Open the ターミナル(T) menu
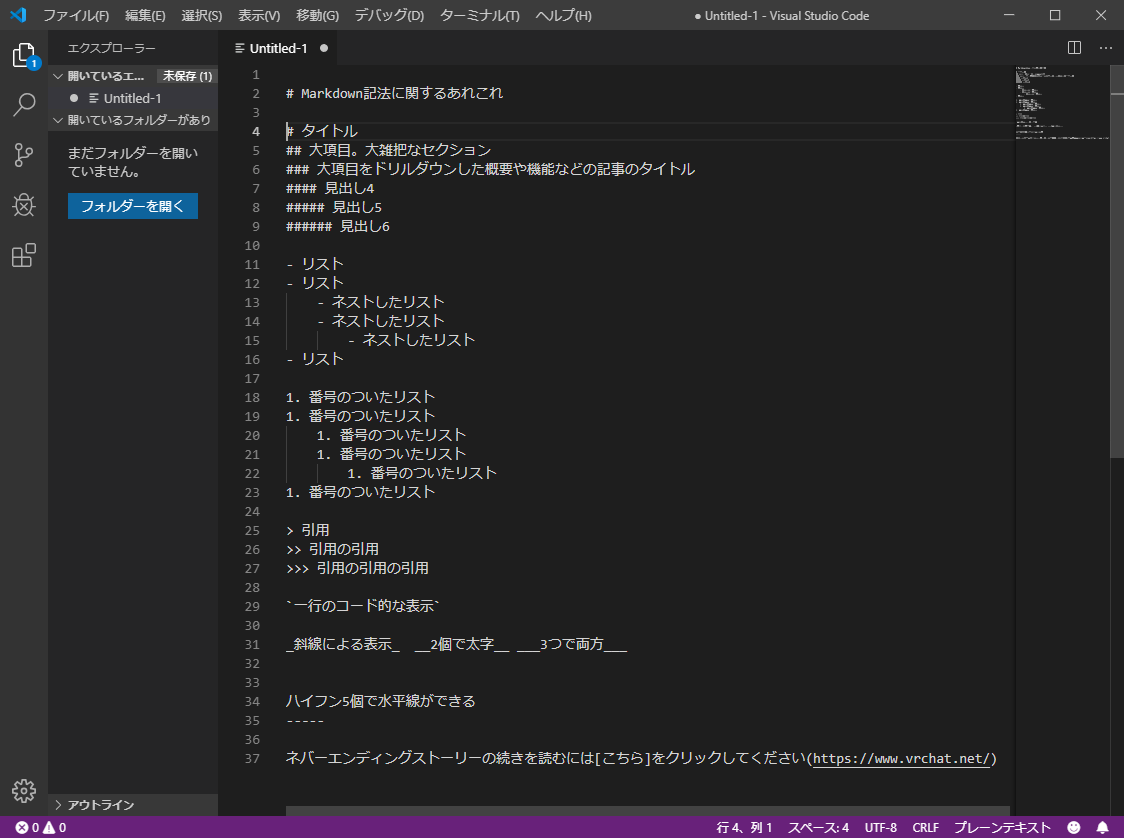 coord(480,15)
